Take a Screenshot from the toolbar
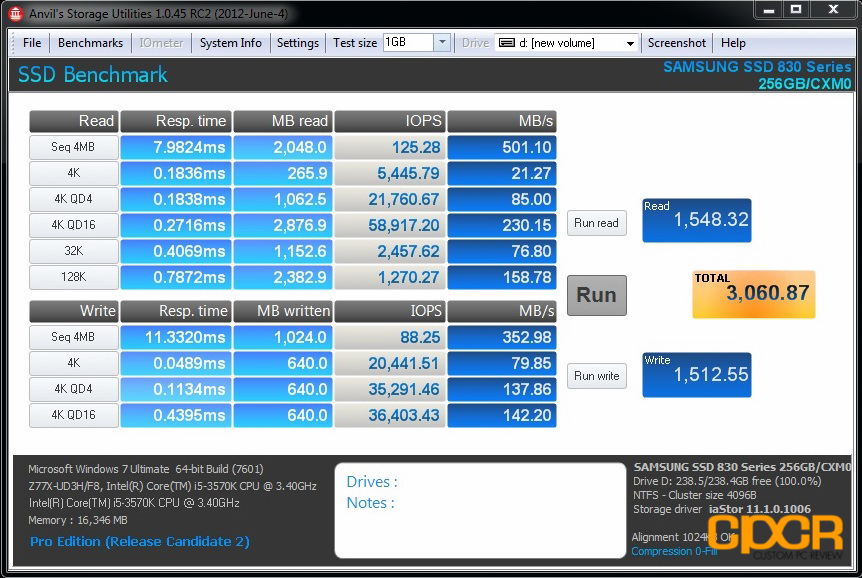862x578 pixels. coord(677,43)
